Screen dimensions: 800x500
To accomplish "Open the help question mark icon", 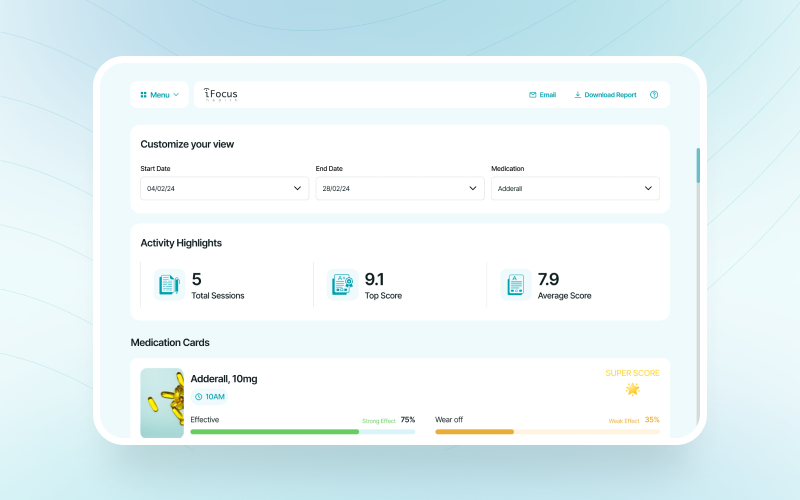I will (654, 95).
